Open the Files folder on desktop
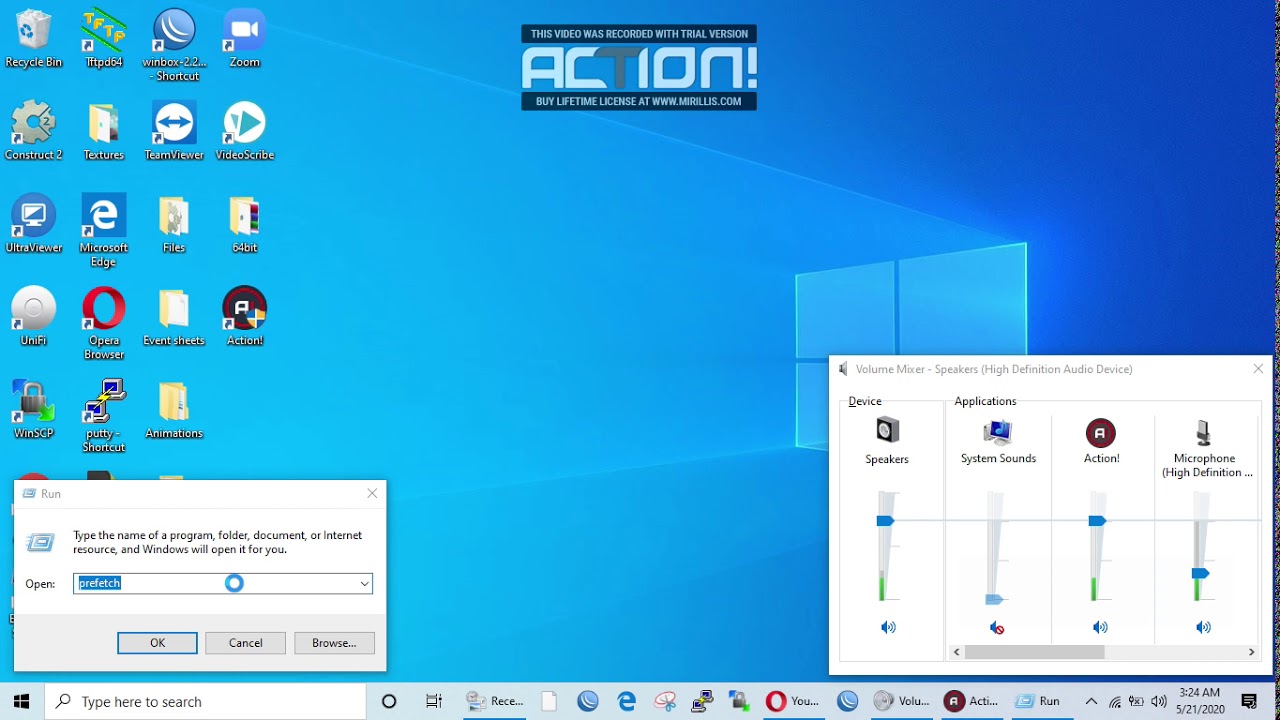The image size is (1280, 720). 174,224
